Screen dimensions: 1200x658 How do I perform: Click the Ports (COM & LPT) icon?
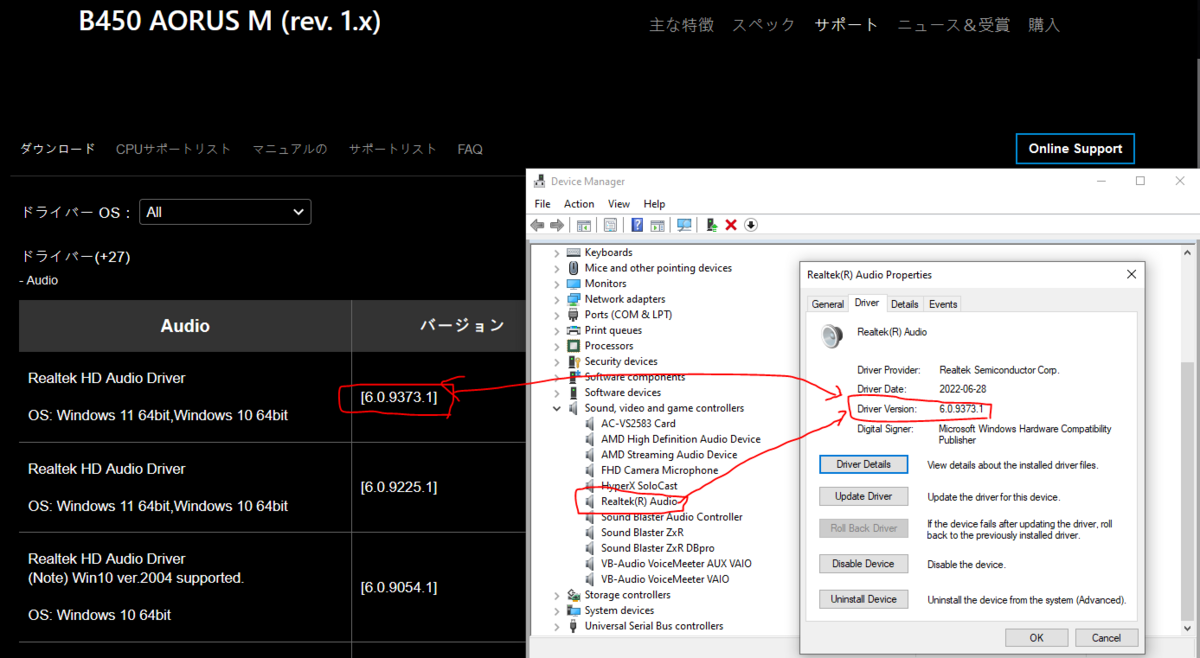point(574,314)
